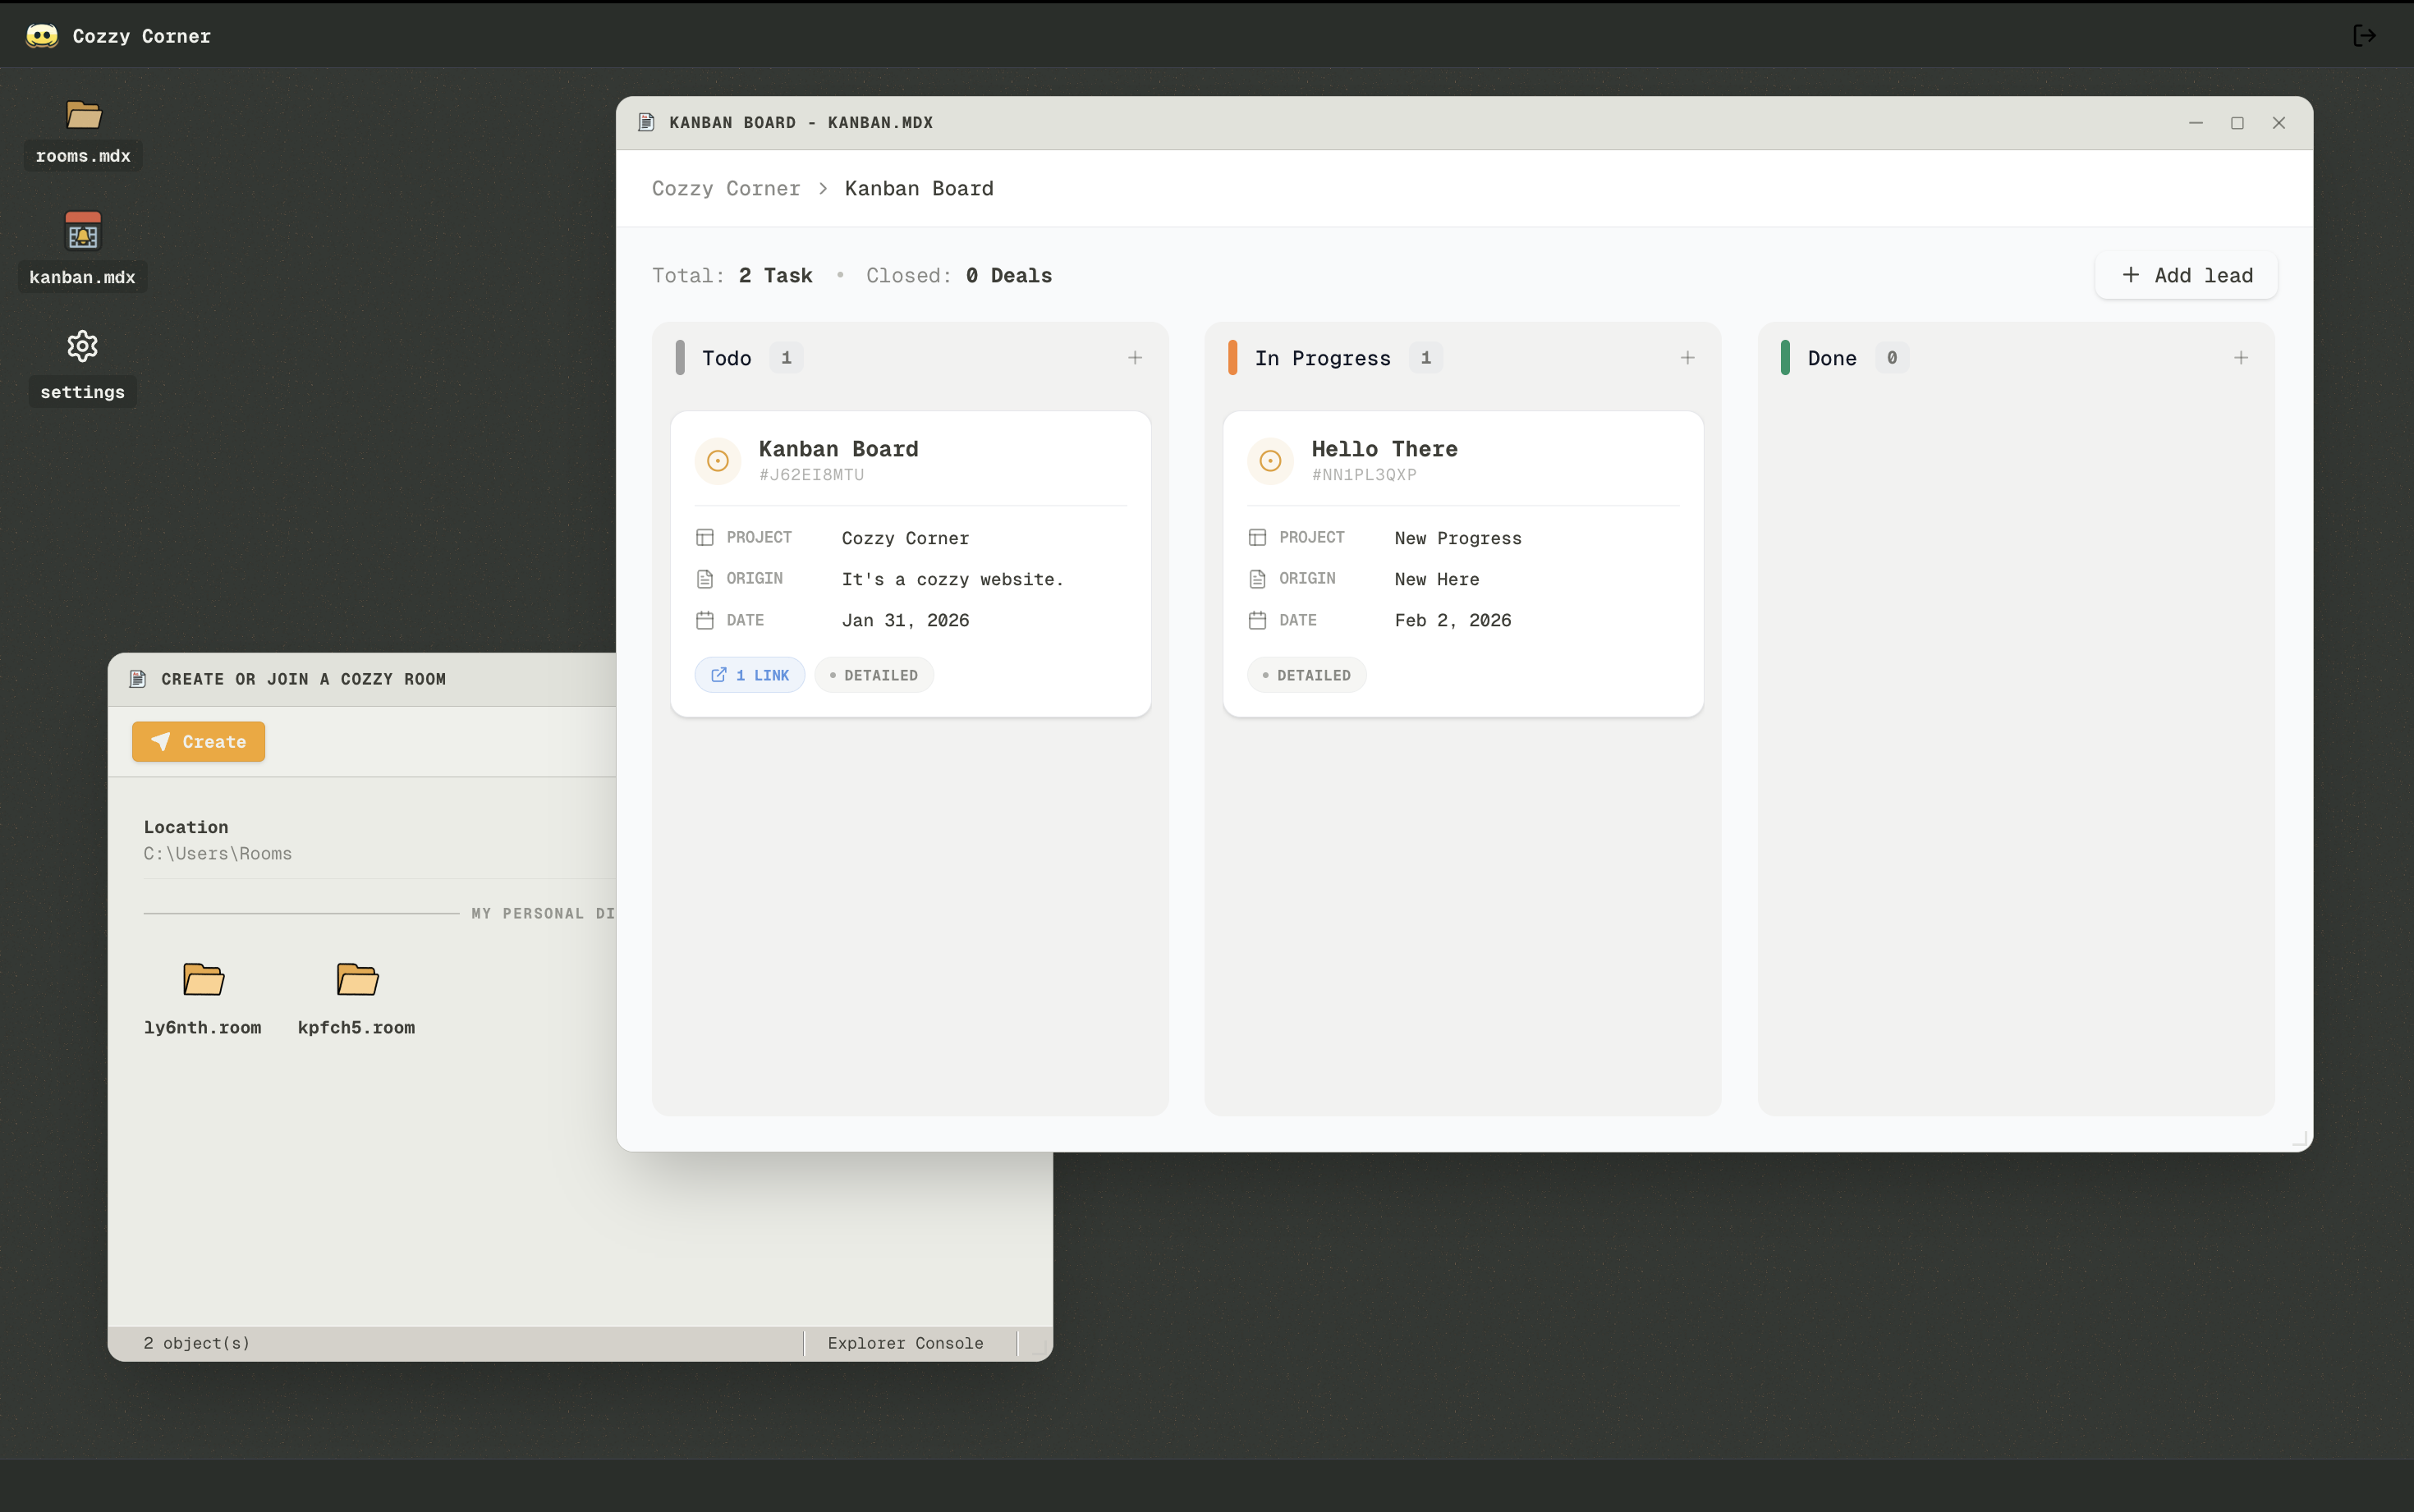Maximize the Kanban Board window

pyautogui.click(x=2237, y=123)
